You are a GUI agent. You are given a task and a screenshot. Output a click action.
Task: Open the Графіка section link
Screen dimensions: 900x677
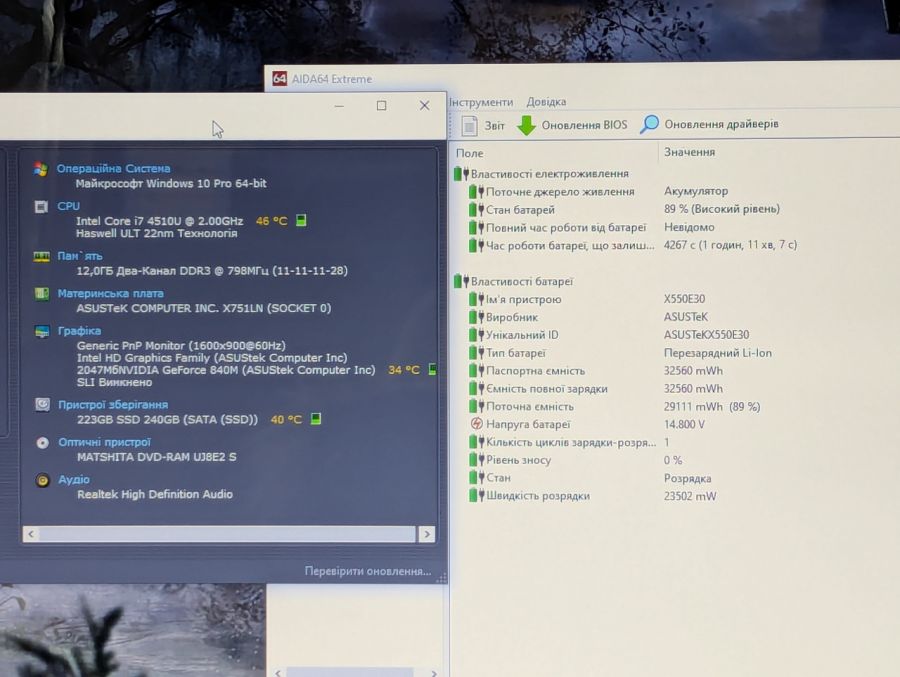click(79, 331)
